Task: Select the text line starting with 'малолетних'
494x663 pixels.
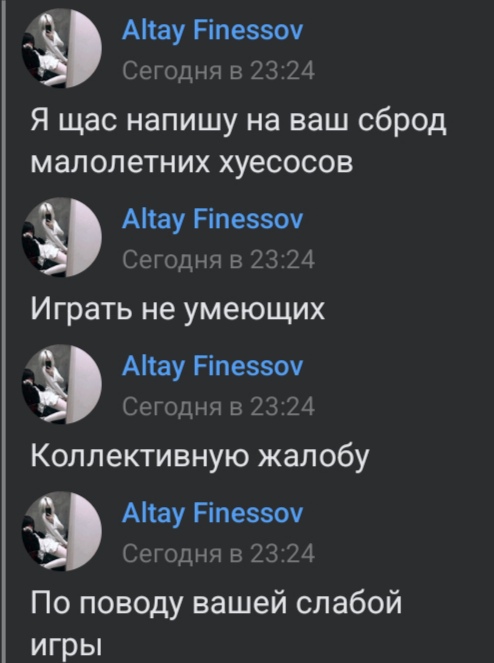Action: [x=192, y=162]
